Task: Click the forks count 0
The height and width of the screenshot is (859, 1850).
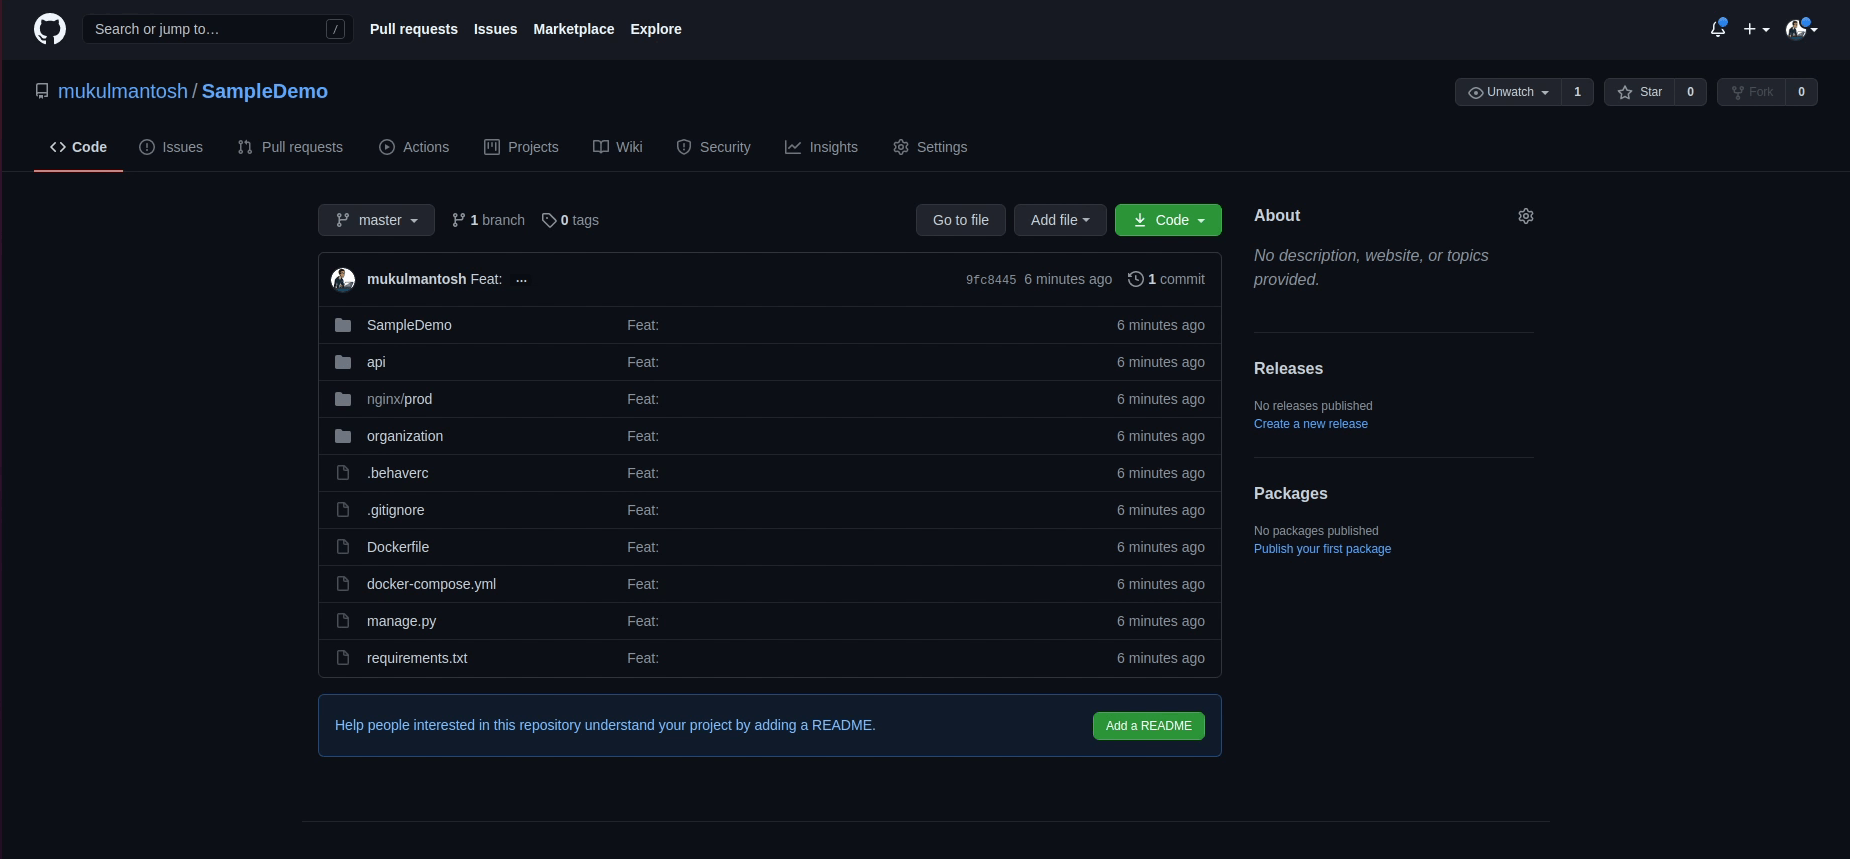Action: pos(1802,92)
